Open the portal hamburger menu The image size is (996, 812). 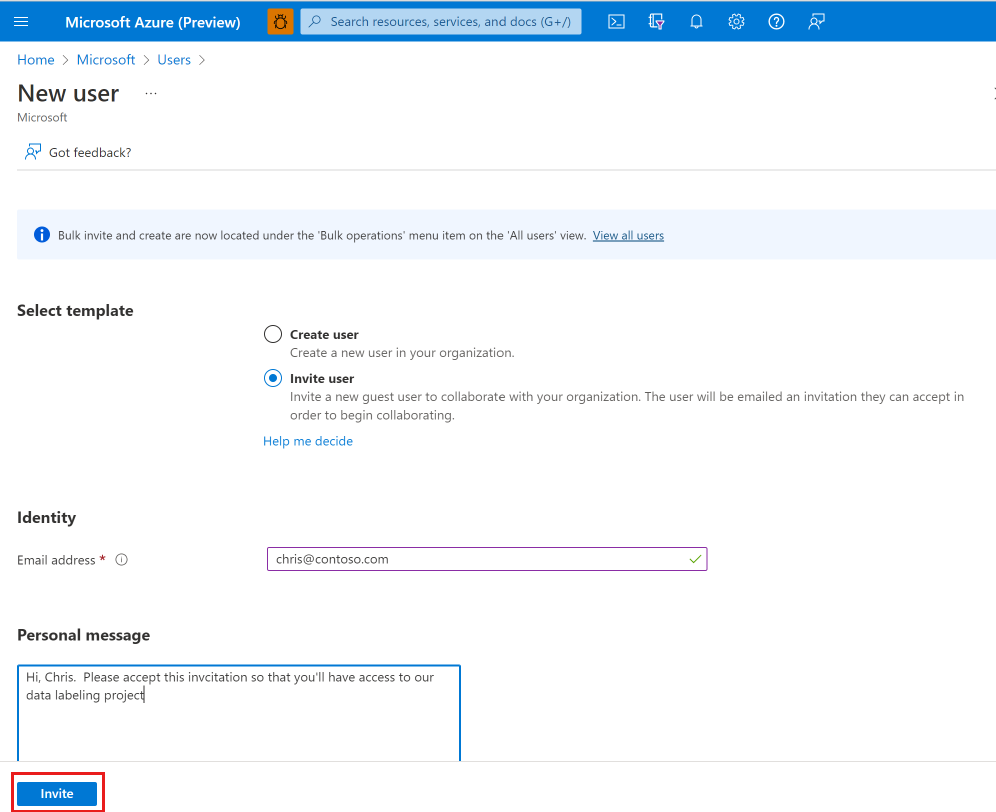21,21
